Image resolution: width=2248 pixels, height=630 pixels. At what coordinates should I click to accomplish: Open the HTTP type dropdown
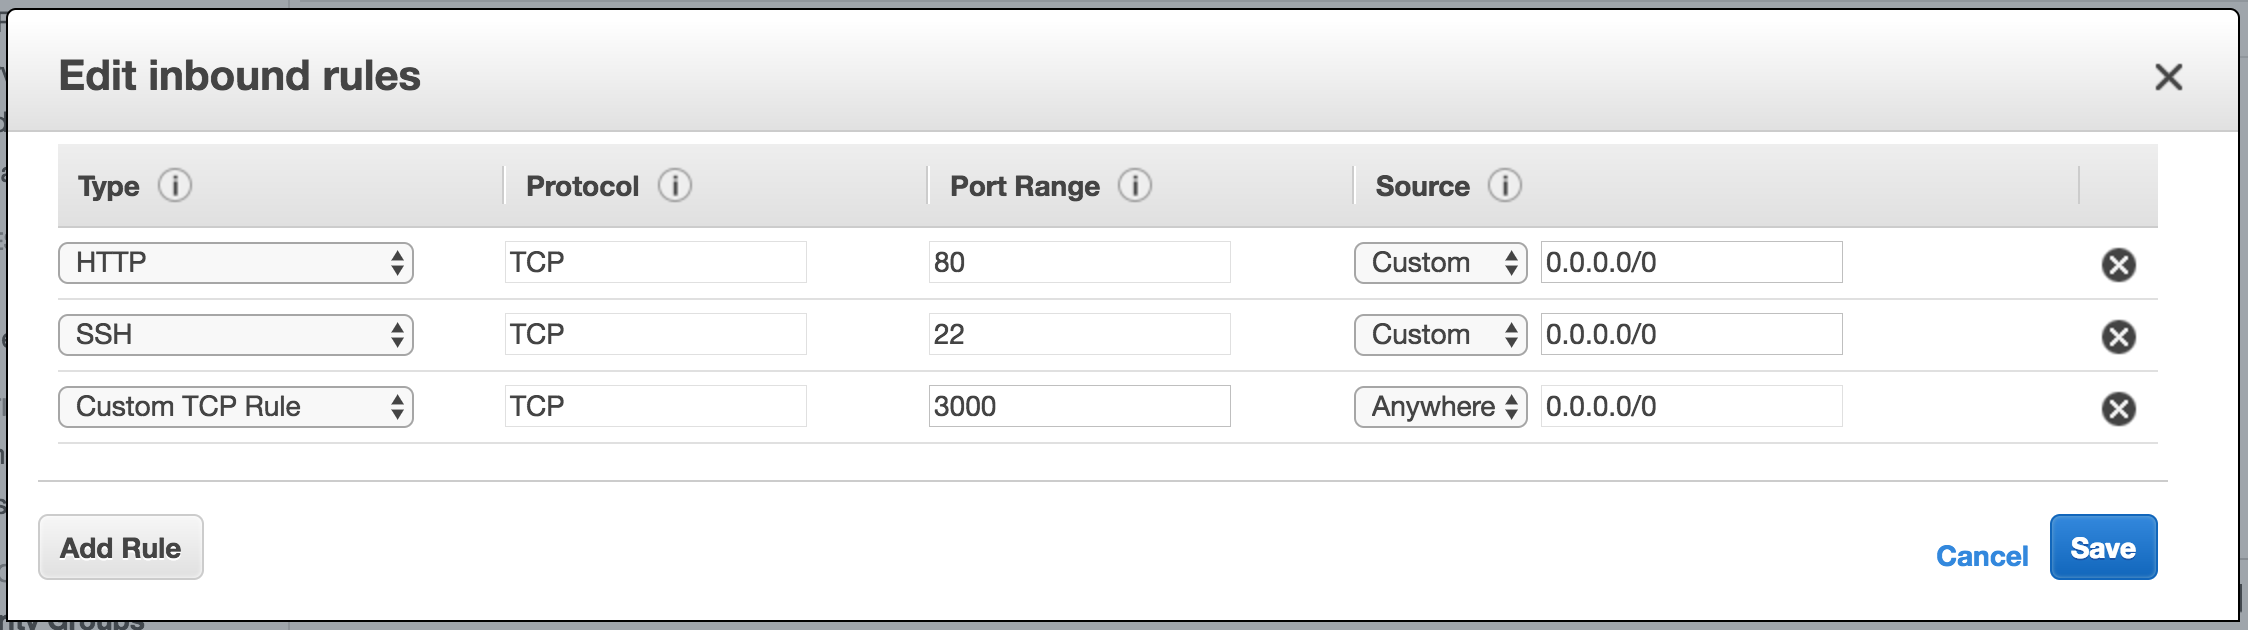pos(236,263)
